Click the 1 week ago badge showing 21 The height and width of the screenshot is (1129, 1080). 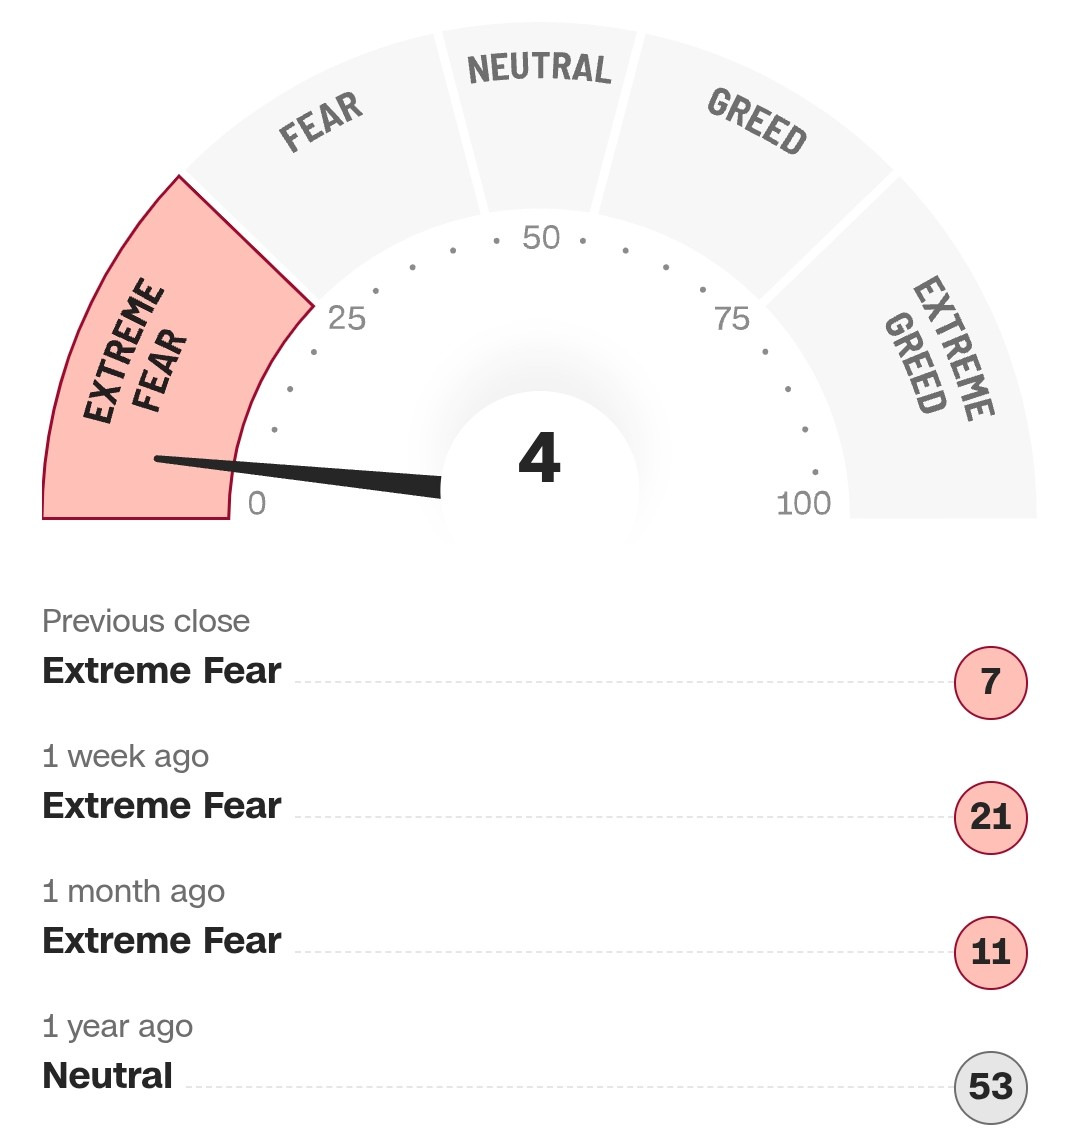991,817
